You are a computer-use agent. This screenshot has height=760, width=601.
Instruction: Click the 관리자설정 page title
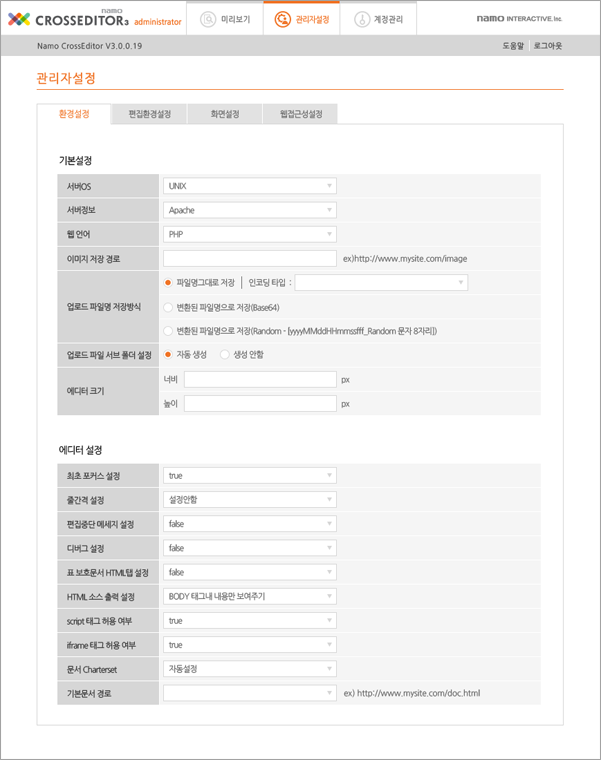66,78
